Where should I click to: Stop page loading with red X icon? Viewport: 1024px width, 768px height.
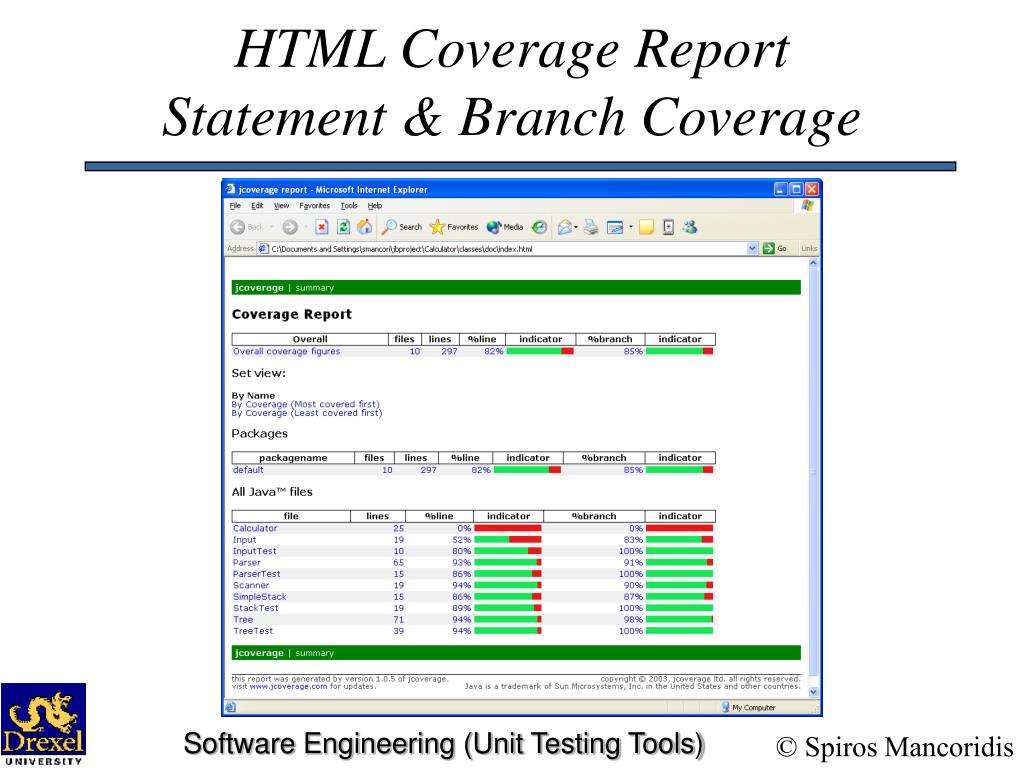pyautogui.click(x=321, y=227)
